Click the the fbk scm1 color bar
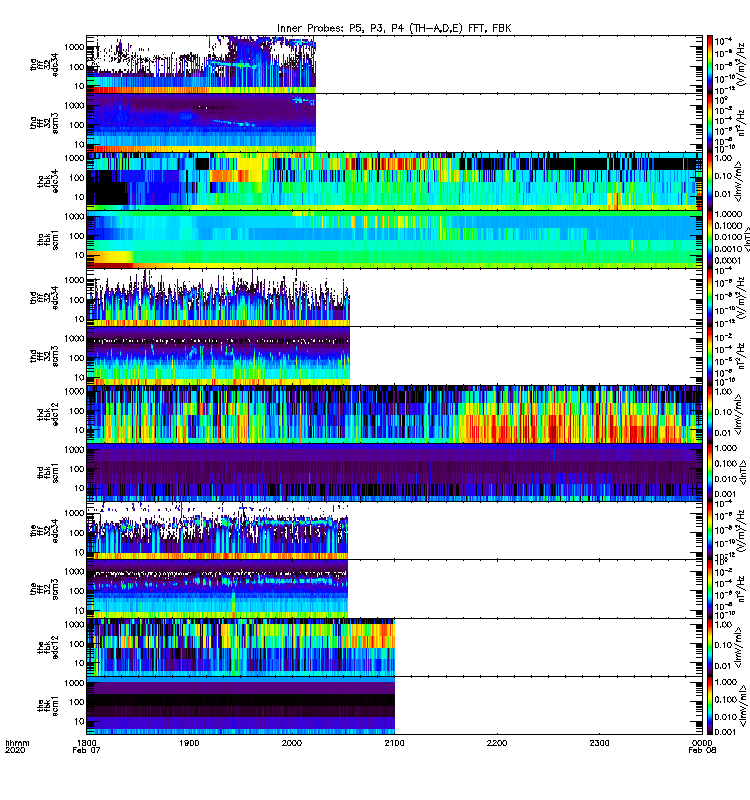Screen dimensions: 750x800 (x=710, y=705)
